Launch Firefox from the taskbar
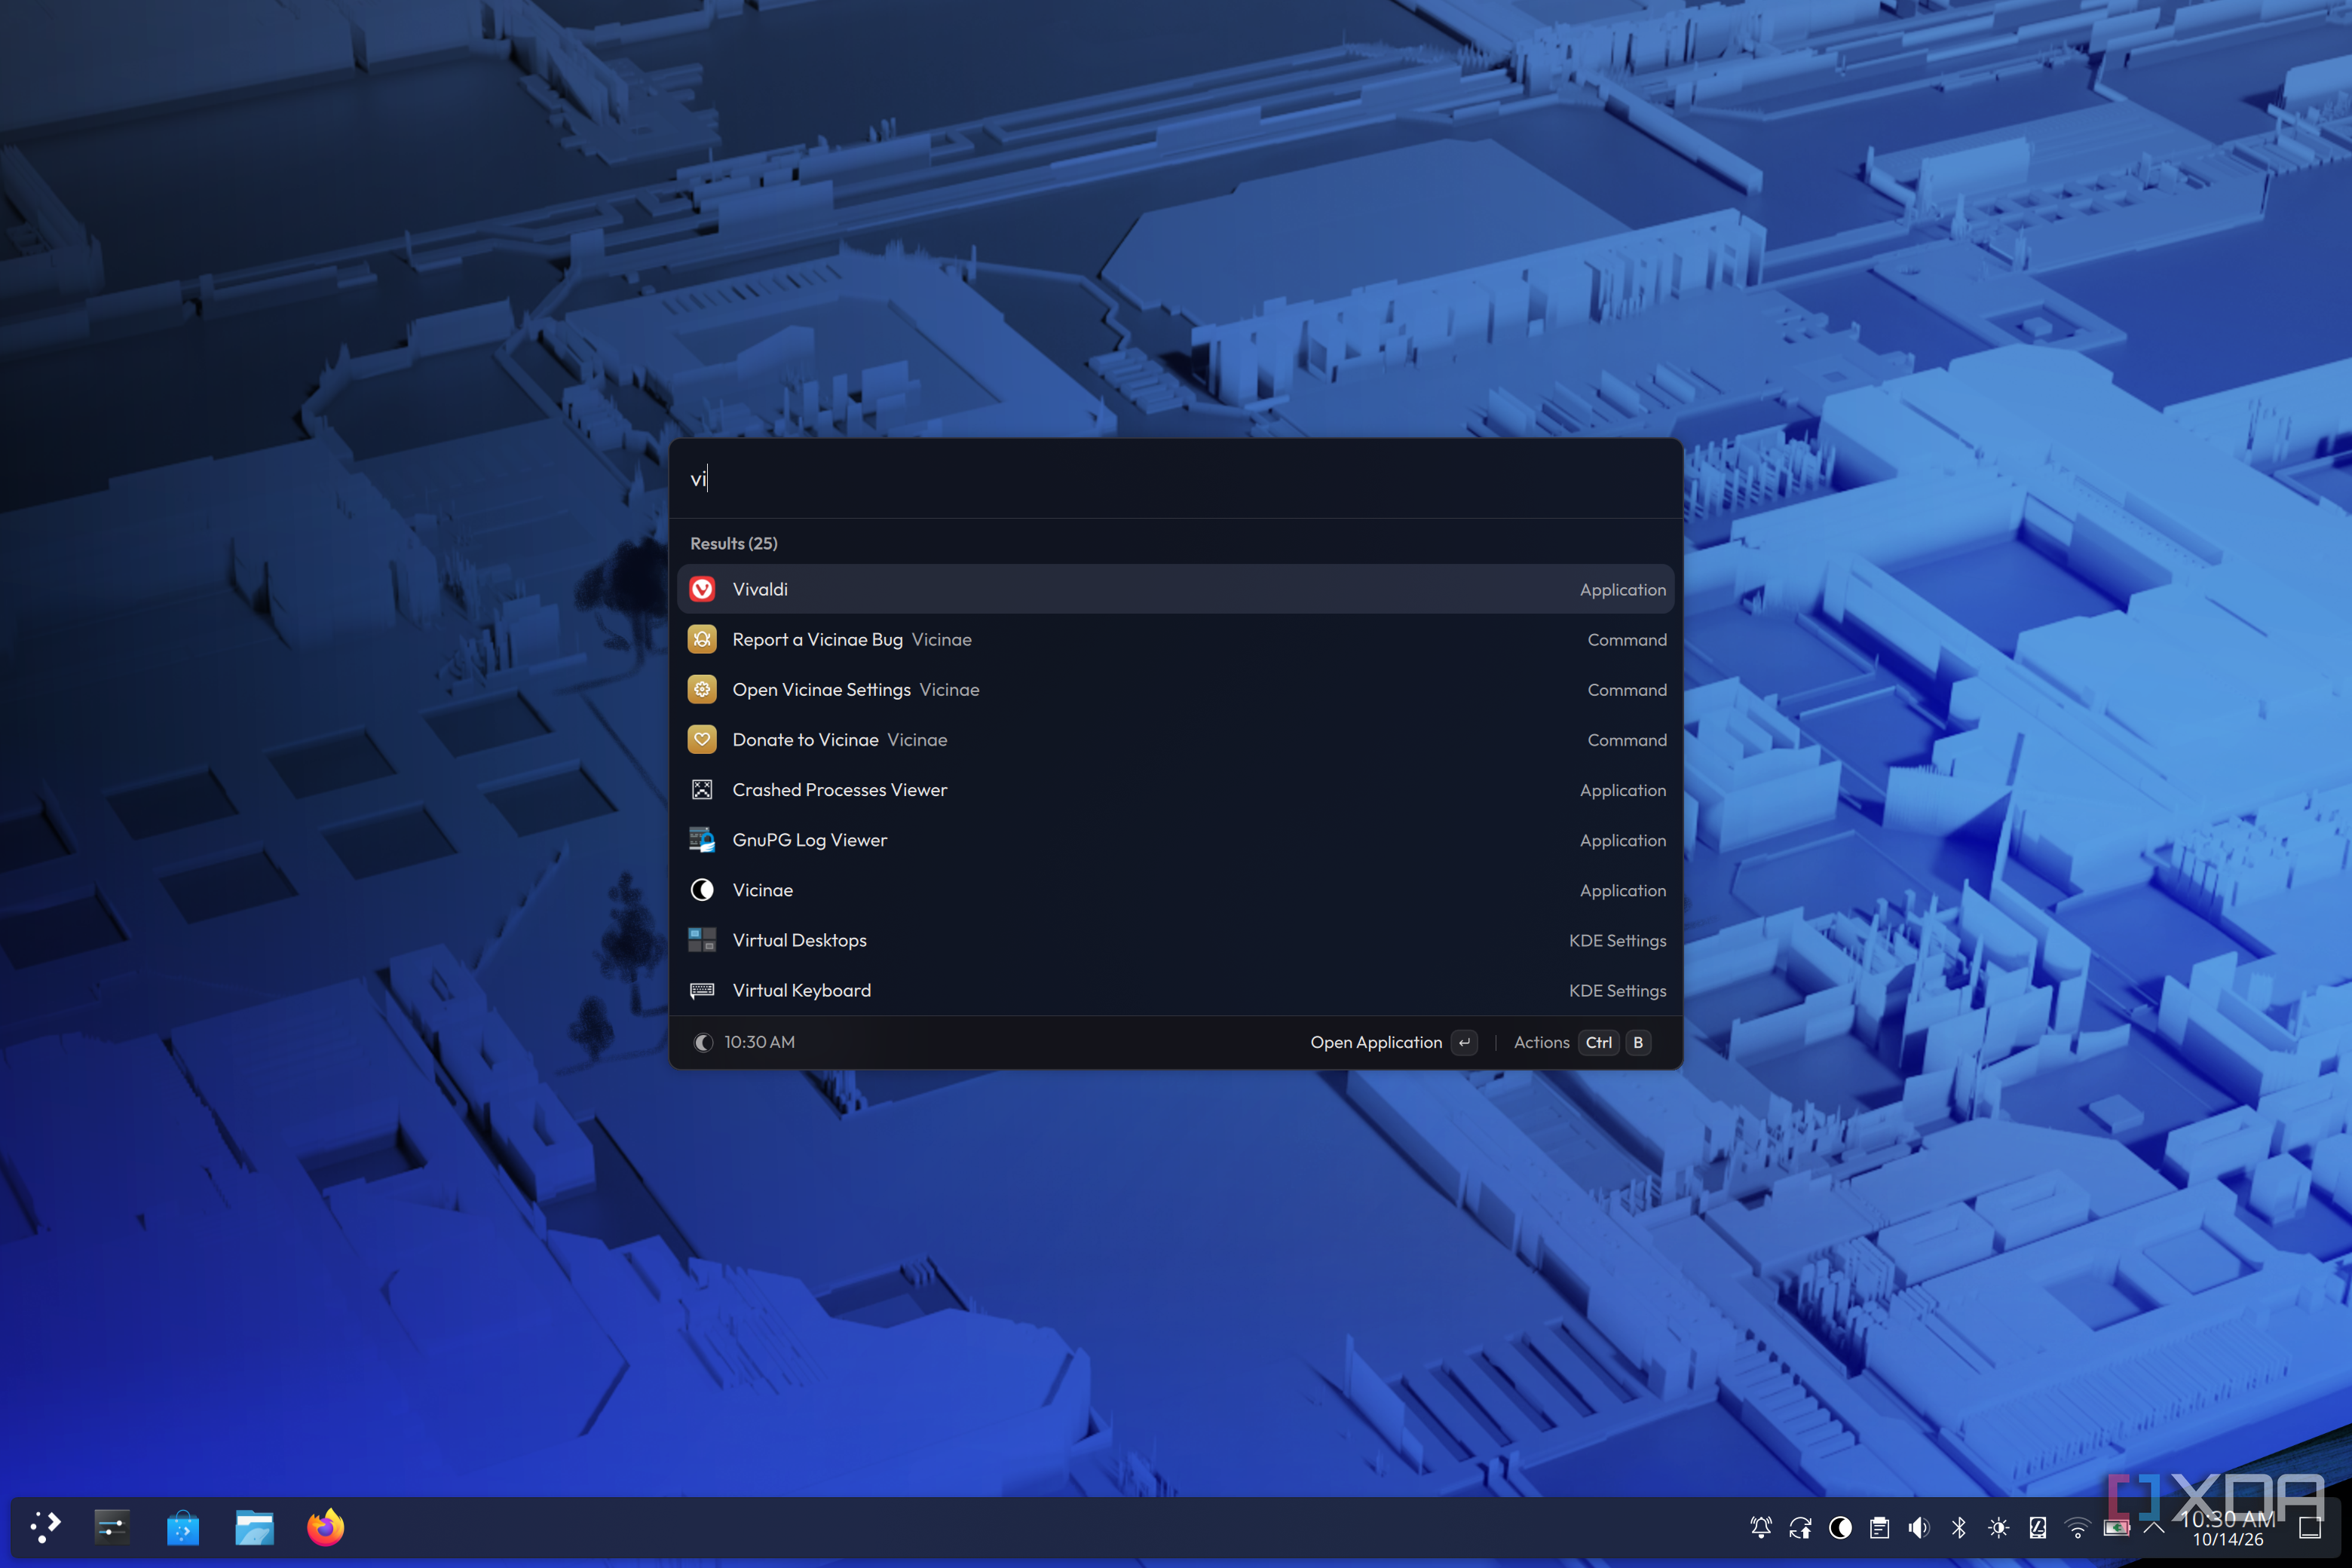This screenshot has height=1568, width=2352. [325, 1527]
